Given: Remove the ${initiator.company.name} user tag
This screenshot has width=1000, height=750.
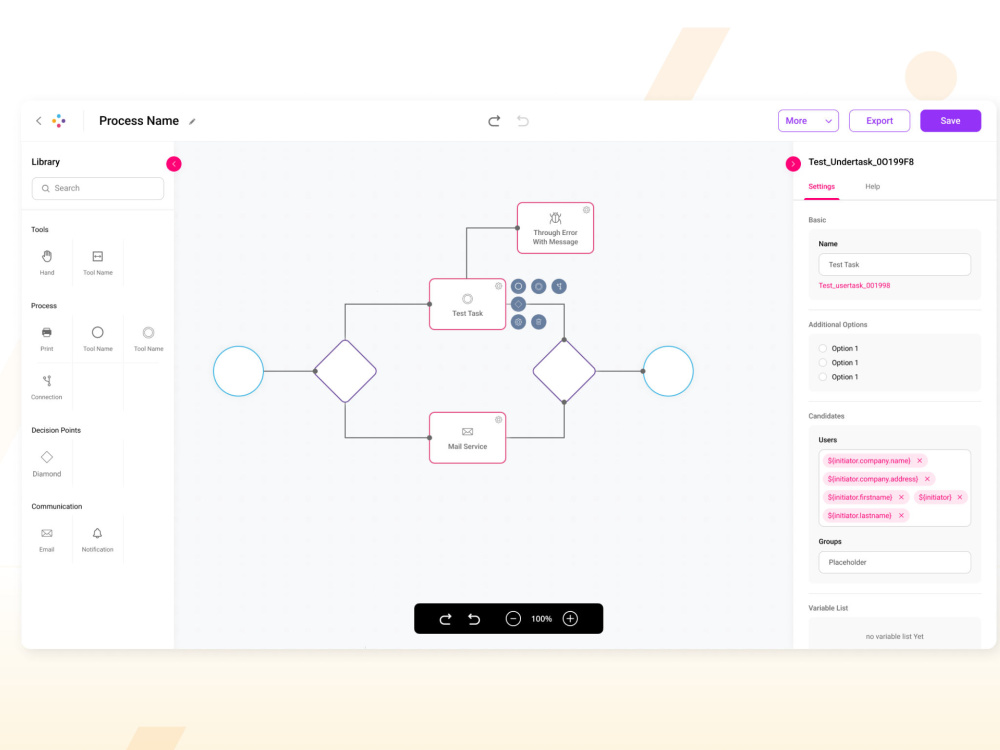Looking at the screenshot, I should pyautogui.click(x=920, y=460).
